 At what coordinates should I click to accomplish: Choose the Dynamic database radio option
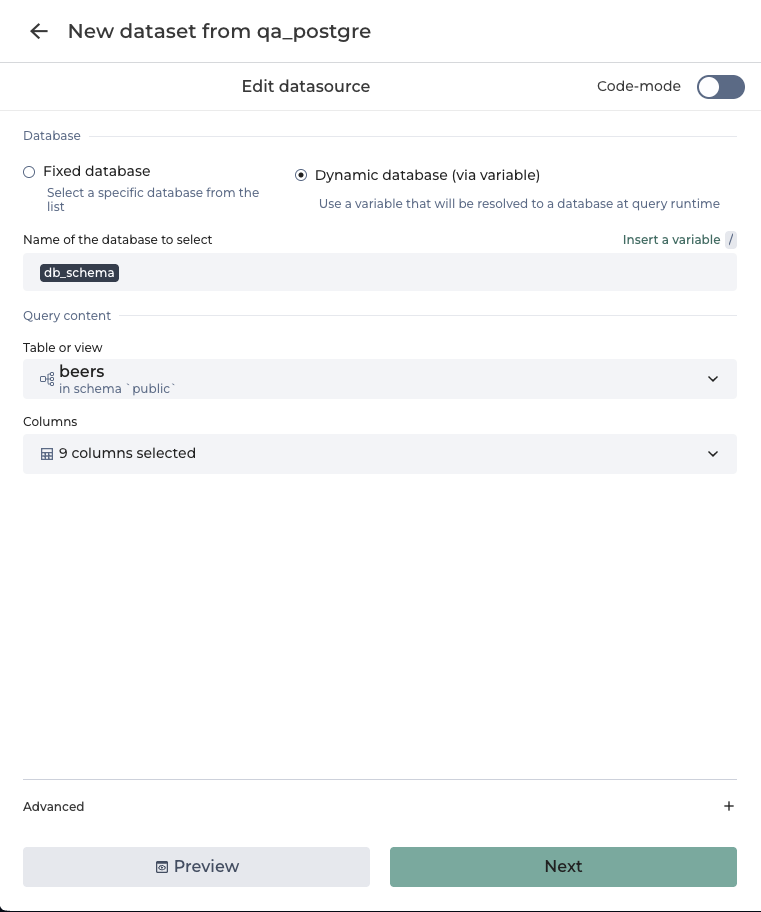301,175
